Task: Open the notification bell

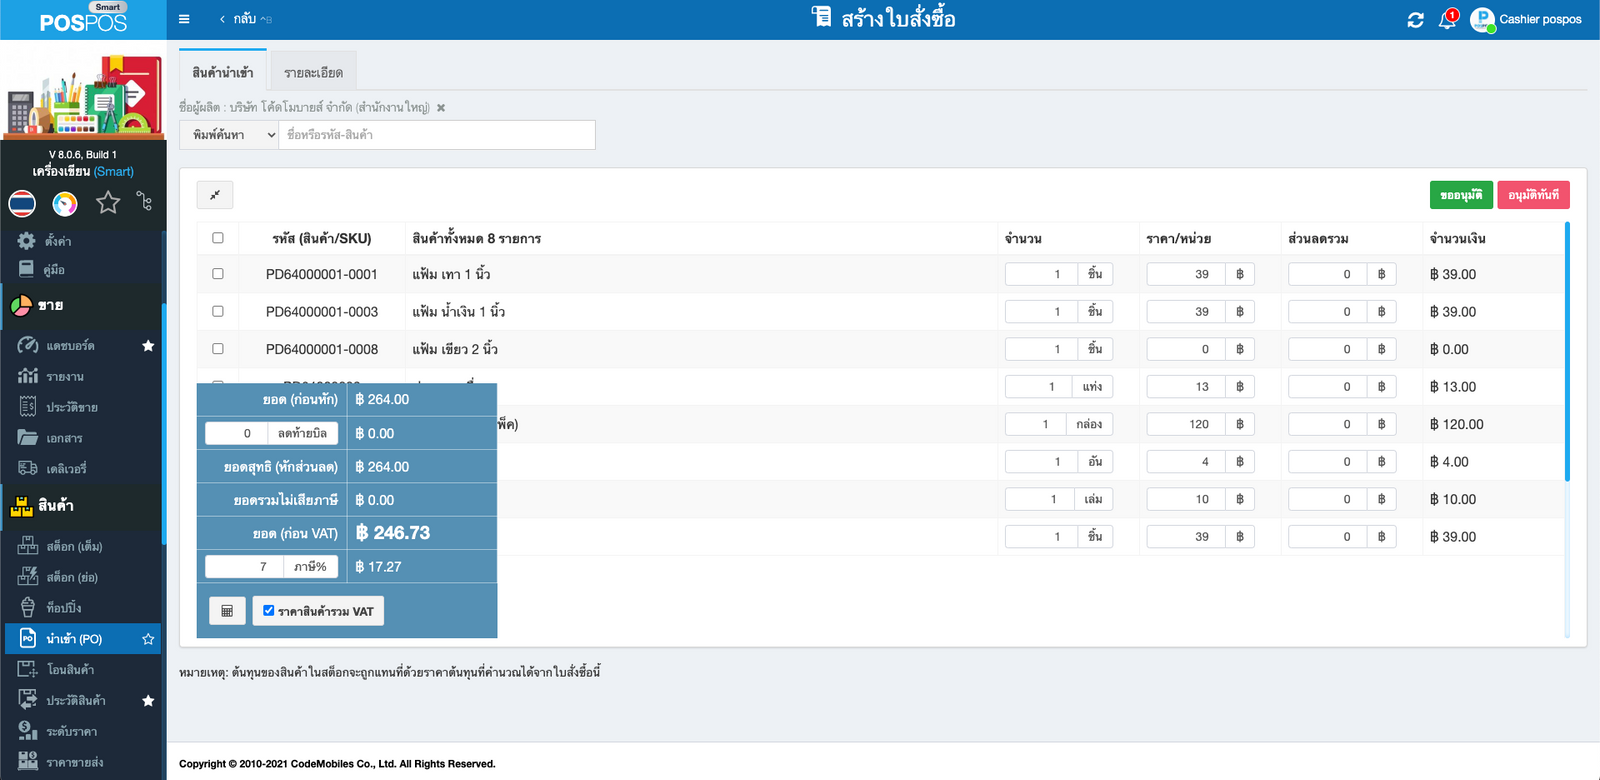Action: click(x=1447, y=20)
